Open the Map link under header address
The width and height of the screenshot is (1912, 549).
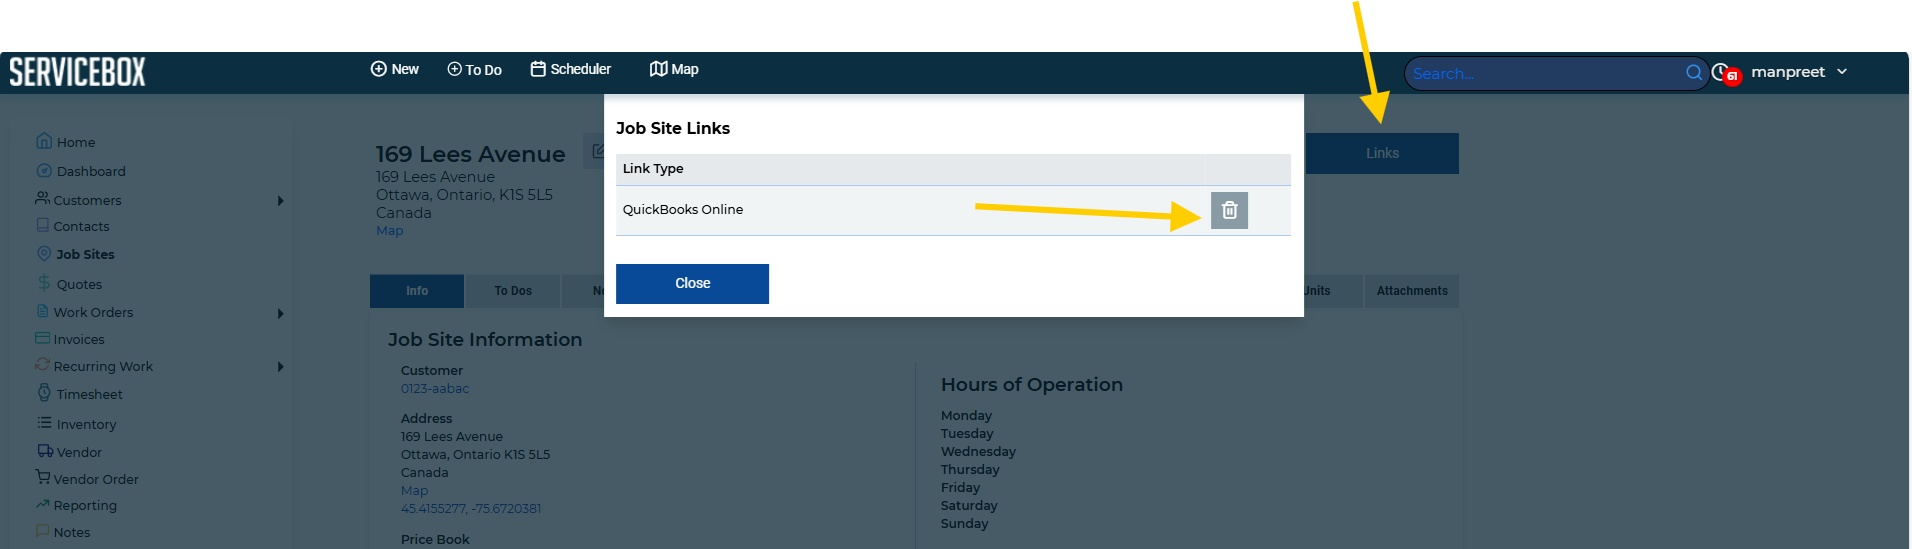[x=390, y=231]
